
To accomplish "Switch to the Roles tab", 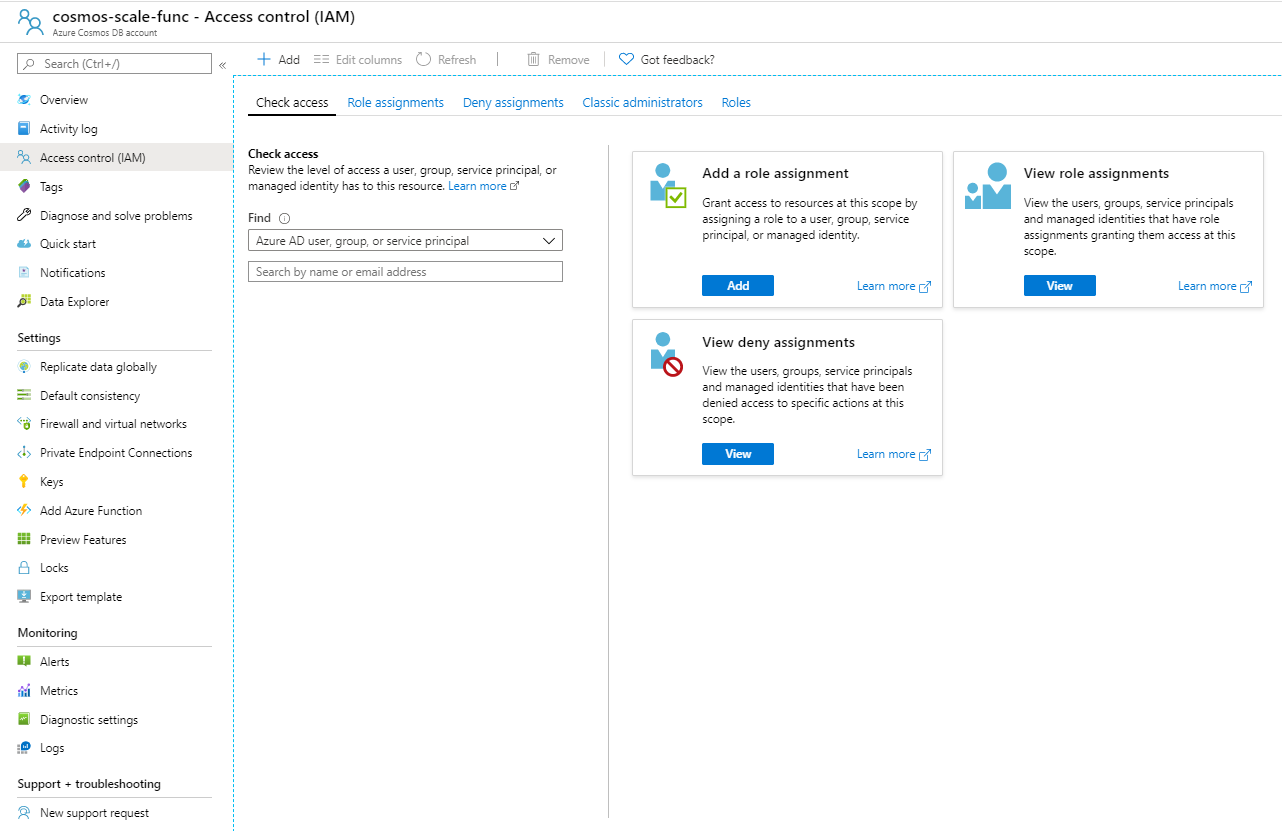I will 736,103.
